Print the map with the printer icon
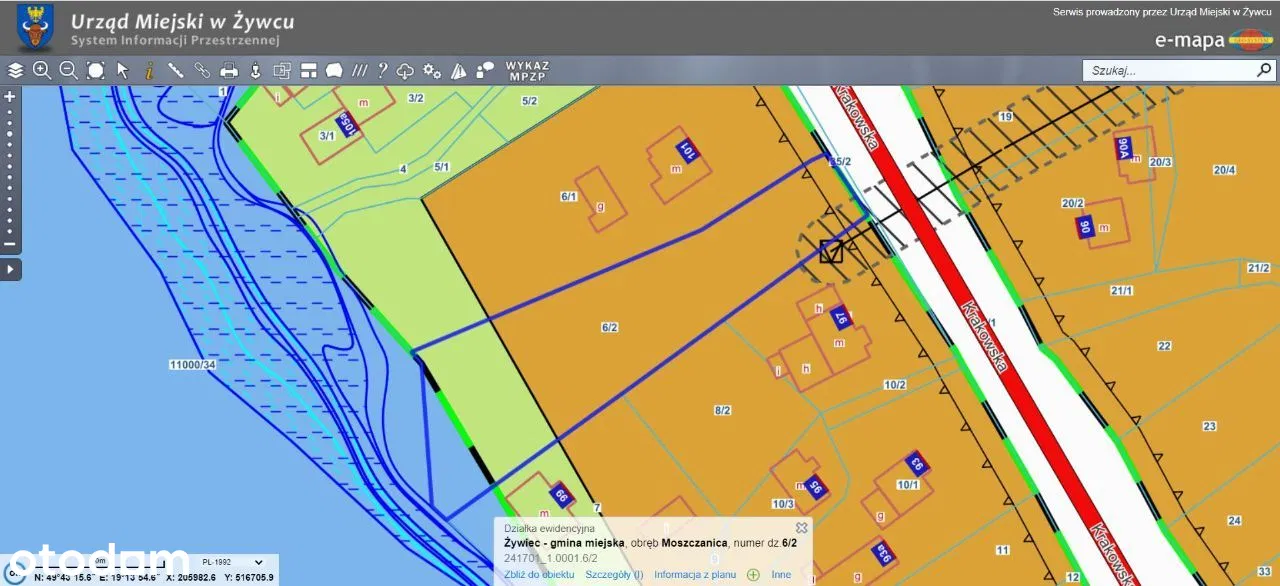1280x586 pixels. (x=229, y=70)
